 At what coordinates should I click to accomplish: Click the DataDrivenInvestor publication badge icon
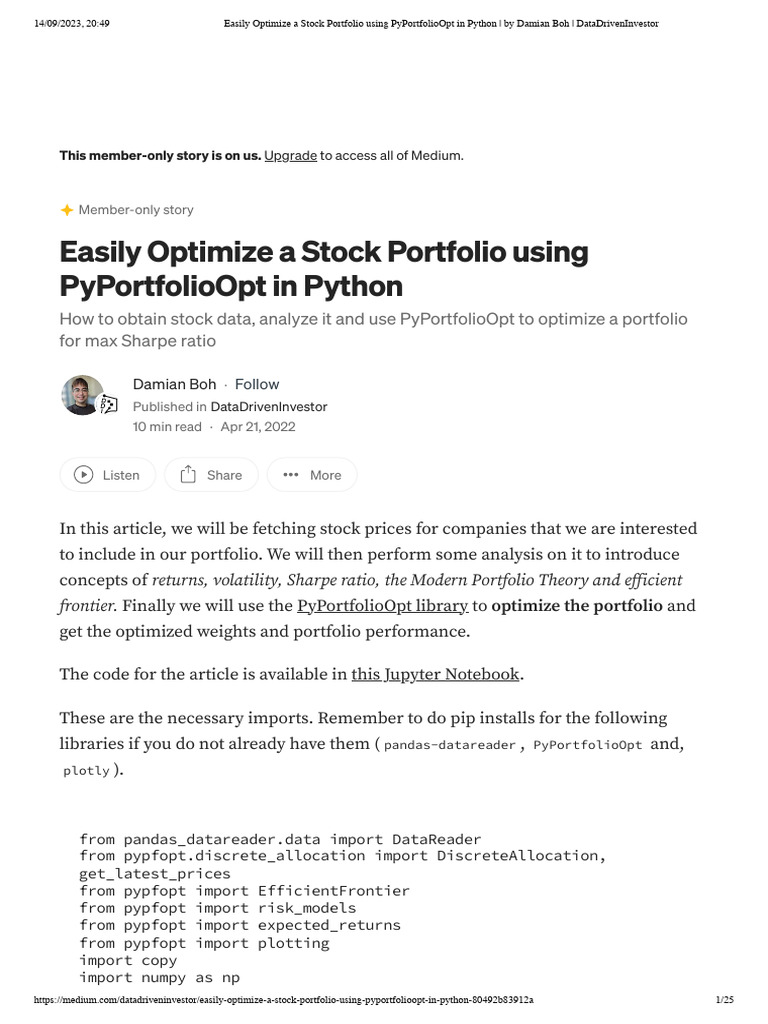[x=108, y=405]
